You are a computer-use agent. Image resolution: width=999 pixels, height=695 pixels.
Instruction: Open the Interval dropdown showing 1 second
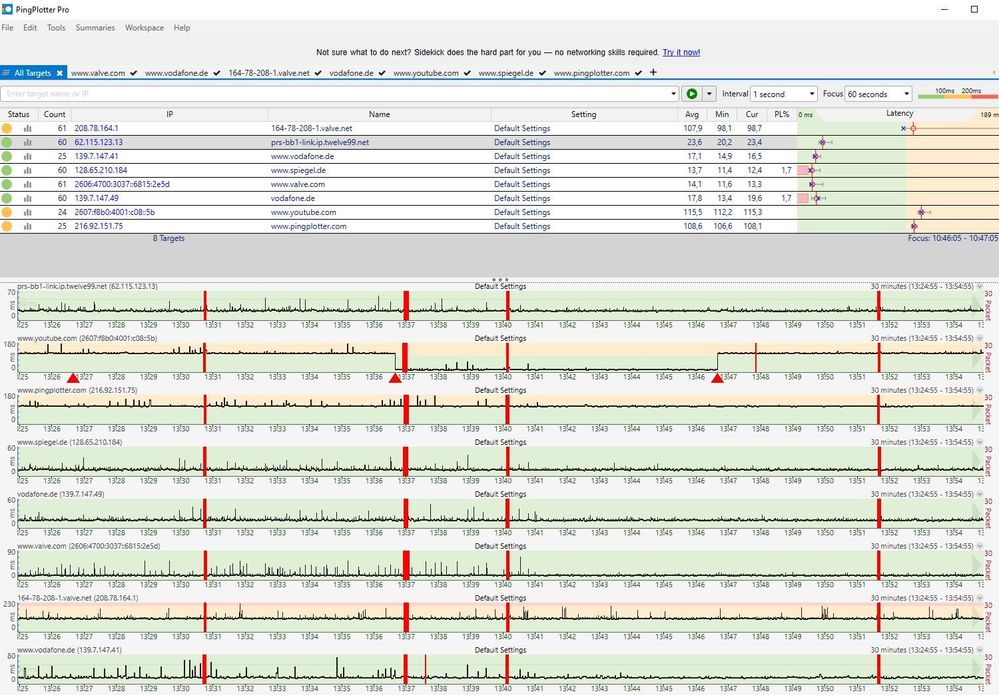click(x=784, y=94)
